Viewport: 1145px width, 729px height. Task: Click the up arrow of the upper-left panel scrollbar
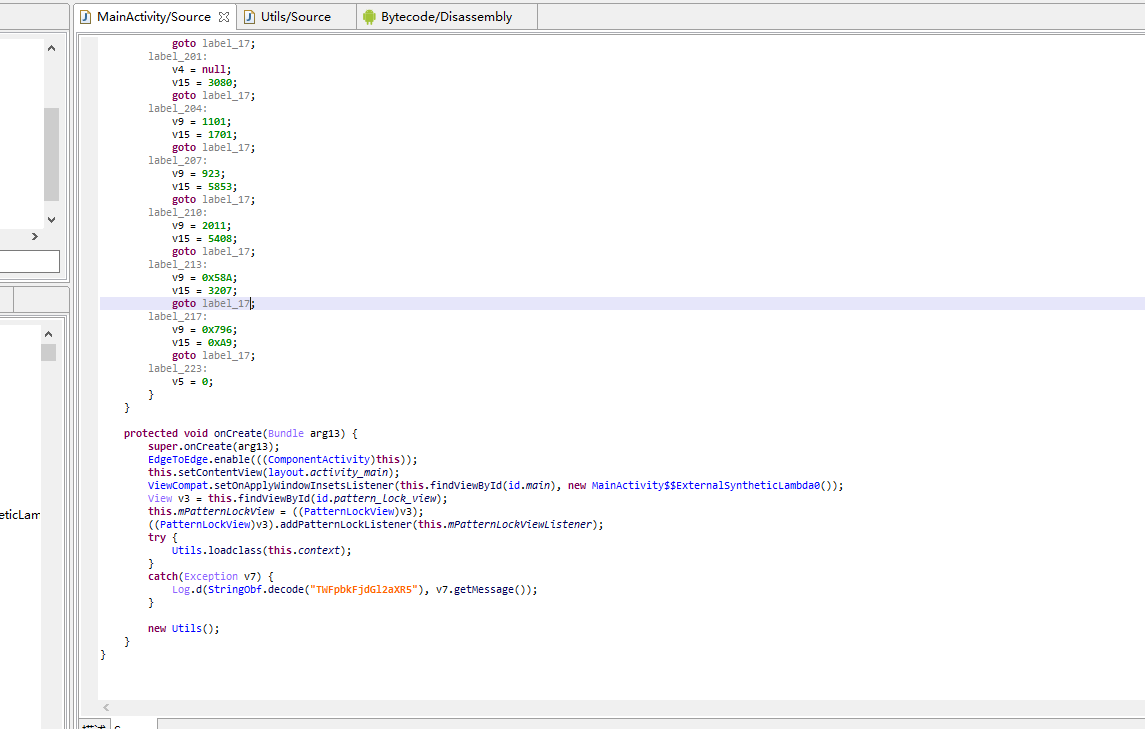(51, 48)
